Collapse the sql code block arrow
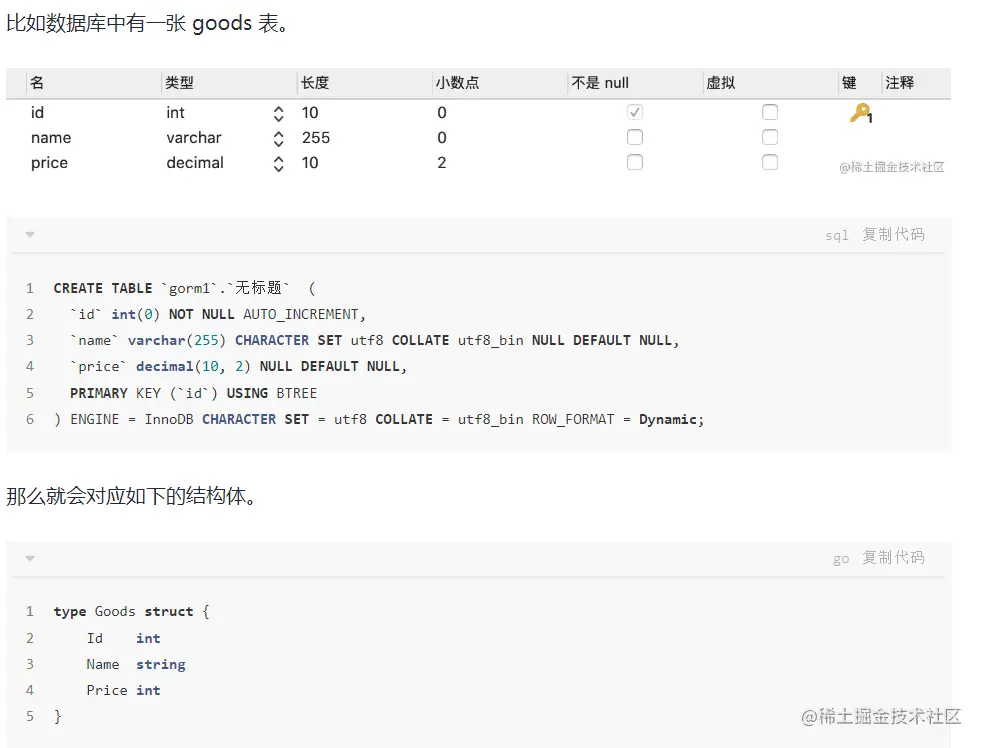 [29, 234]
